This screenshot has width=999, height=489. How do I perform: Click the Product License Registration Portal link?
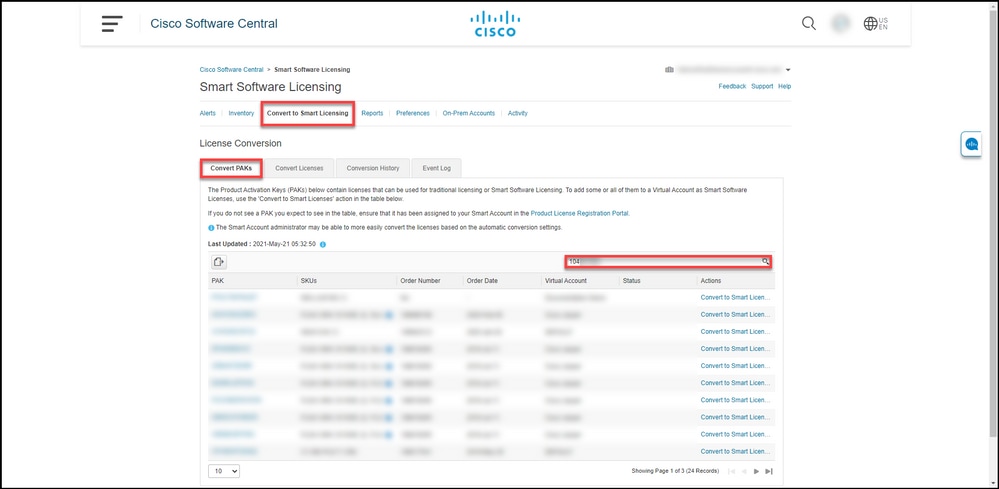pyautogui.click(x=580, y=213)
